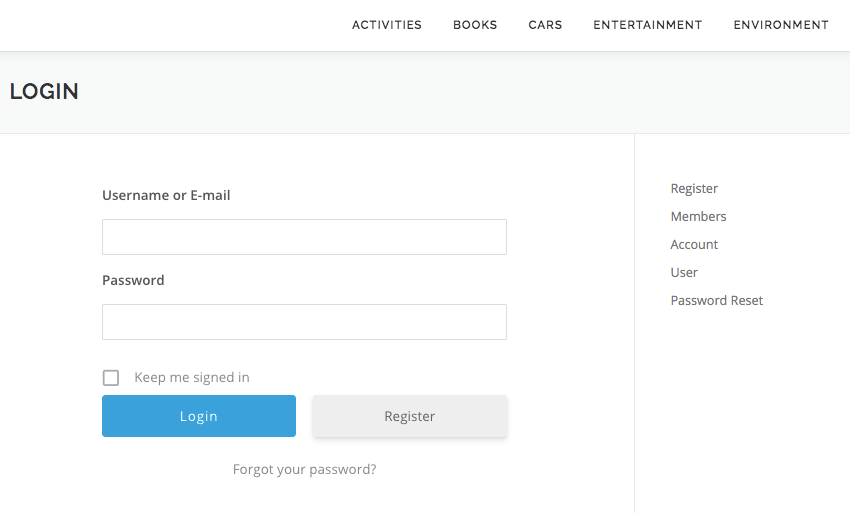This screenshot has height=517, width=850.
Task: Click the gray Register button beside Login
Action: tap(410, 416)
